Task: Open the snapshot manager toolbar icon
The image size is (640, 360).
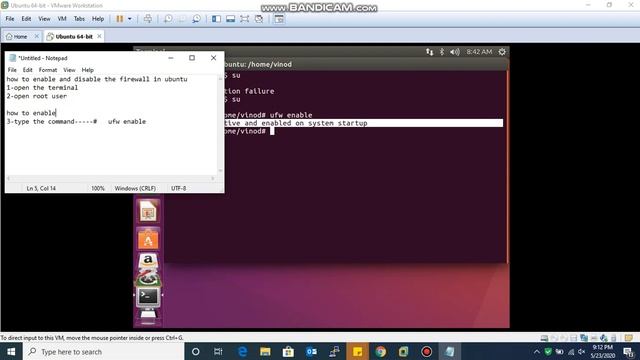Action: tap(196, 19)
